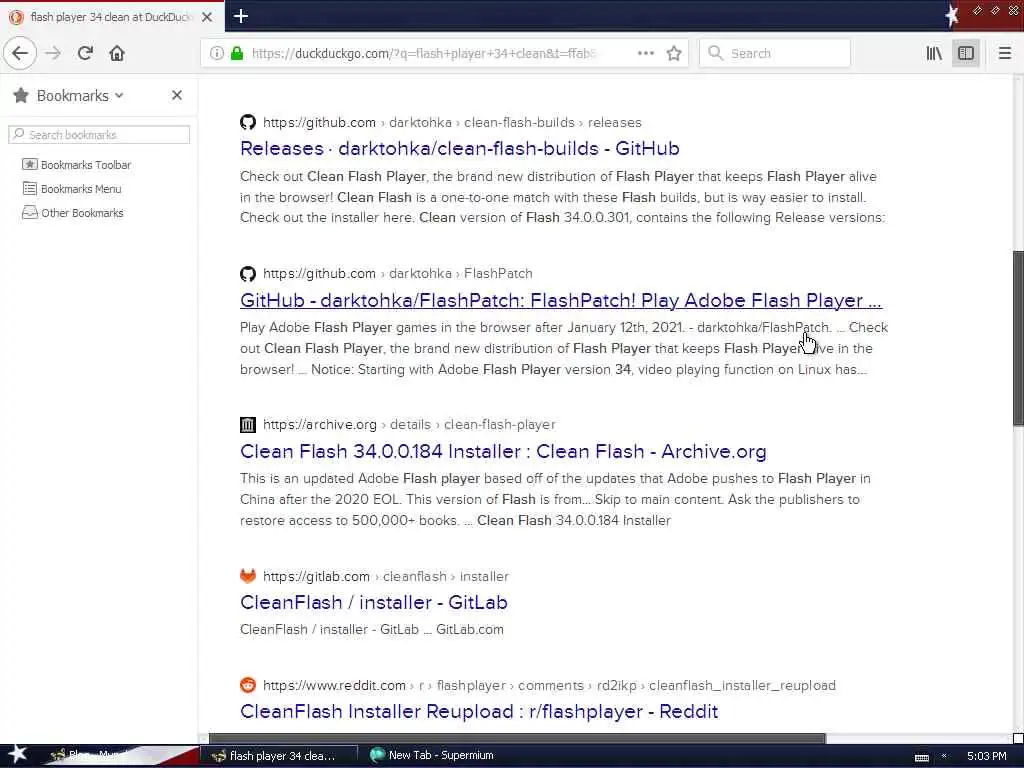Click the gitlab.com cleanflash installer URL
The image size is (1024, 768).
[x=386, y=576]
